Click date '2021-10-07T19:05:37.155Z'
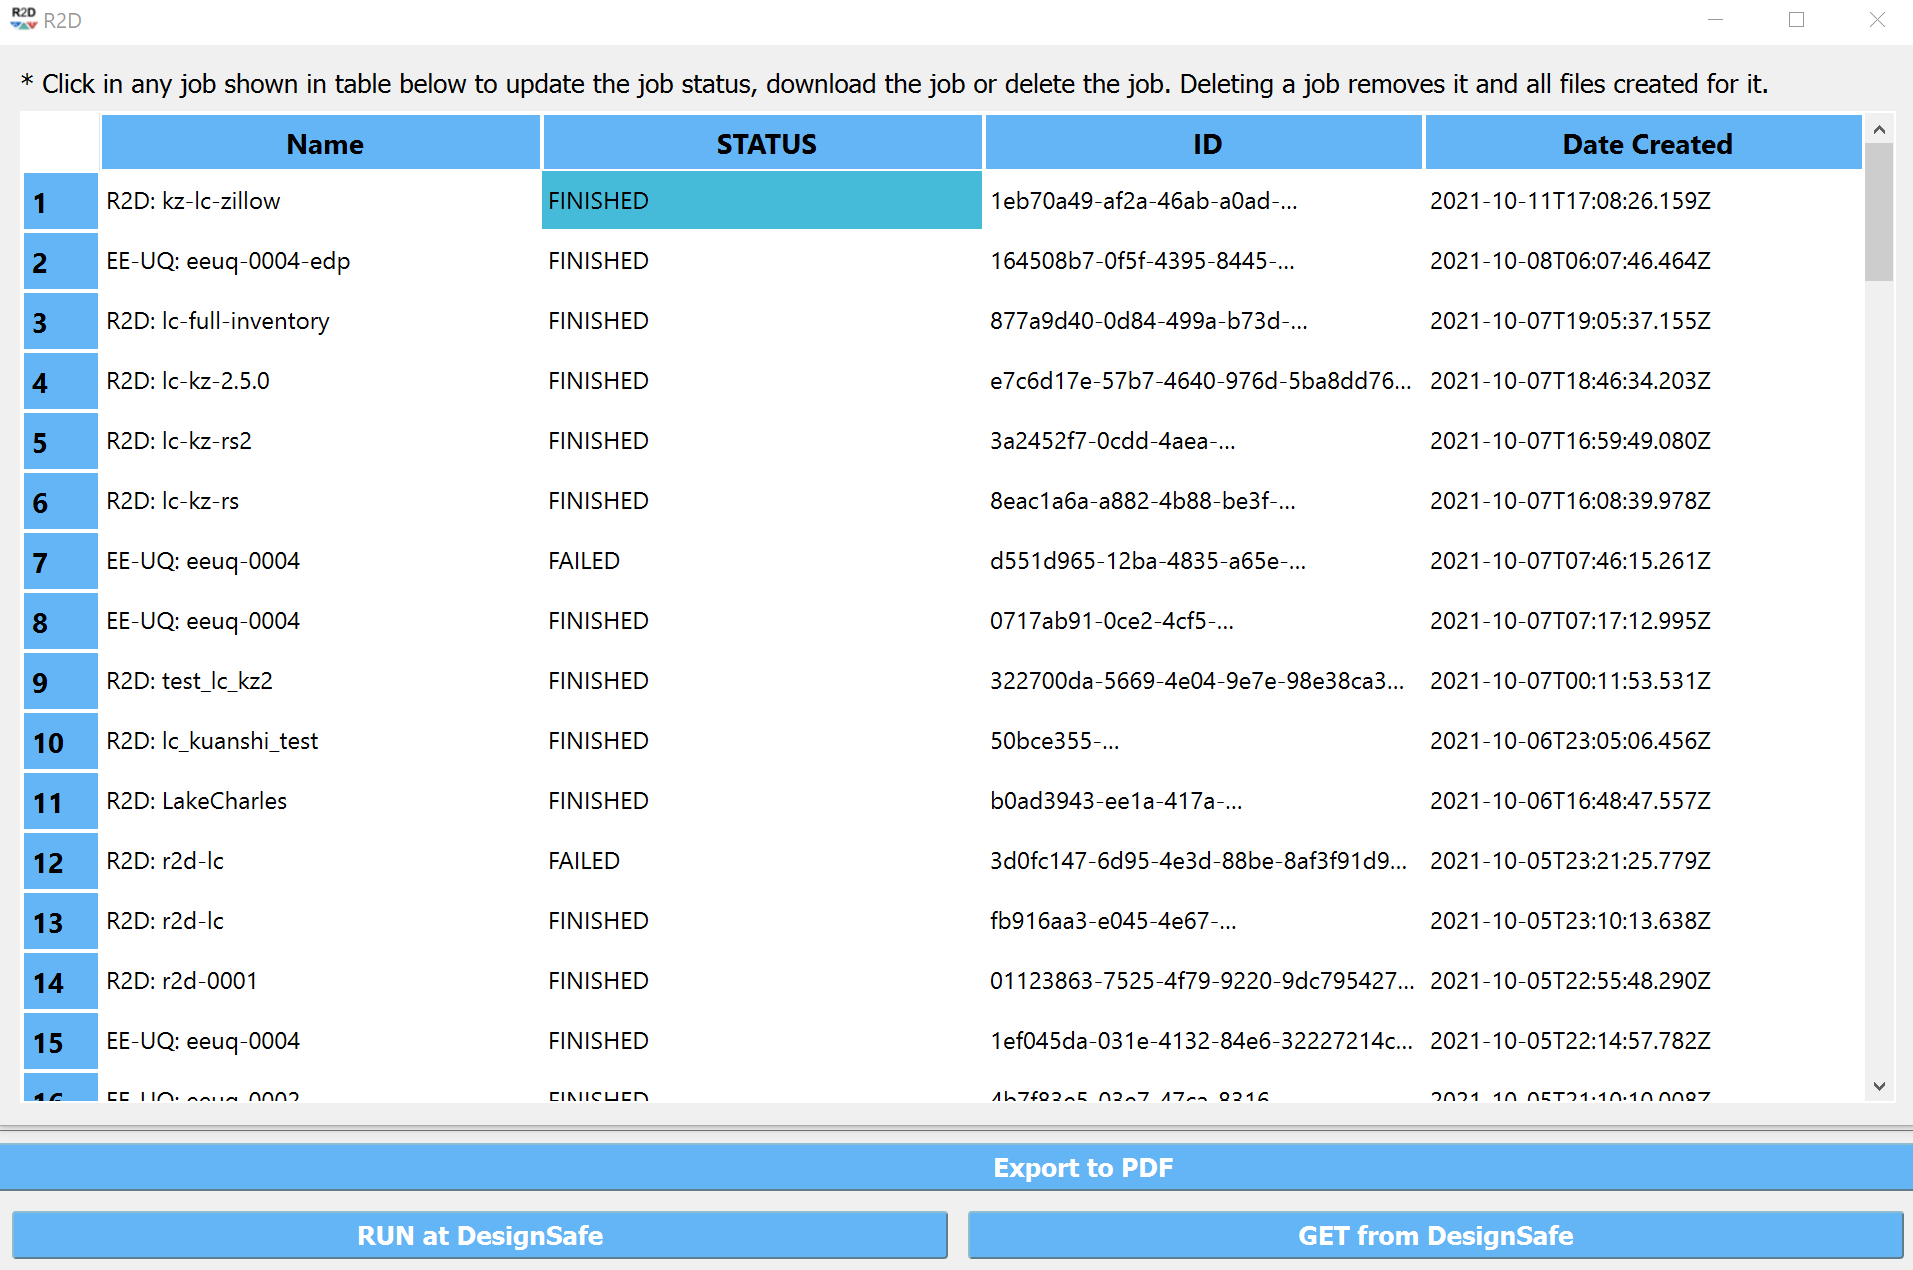Screen dimensions: 1913x1270 click(1570, 321)
